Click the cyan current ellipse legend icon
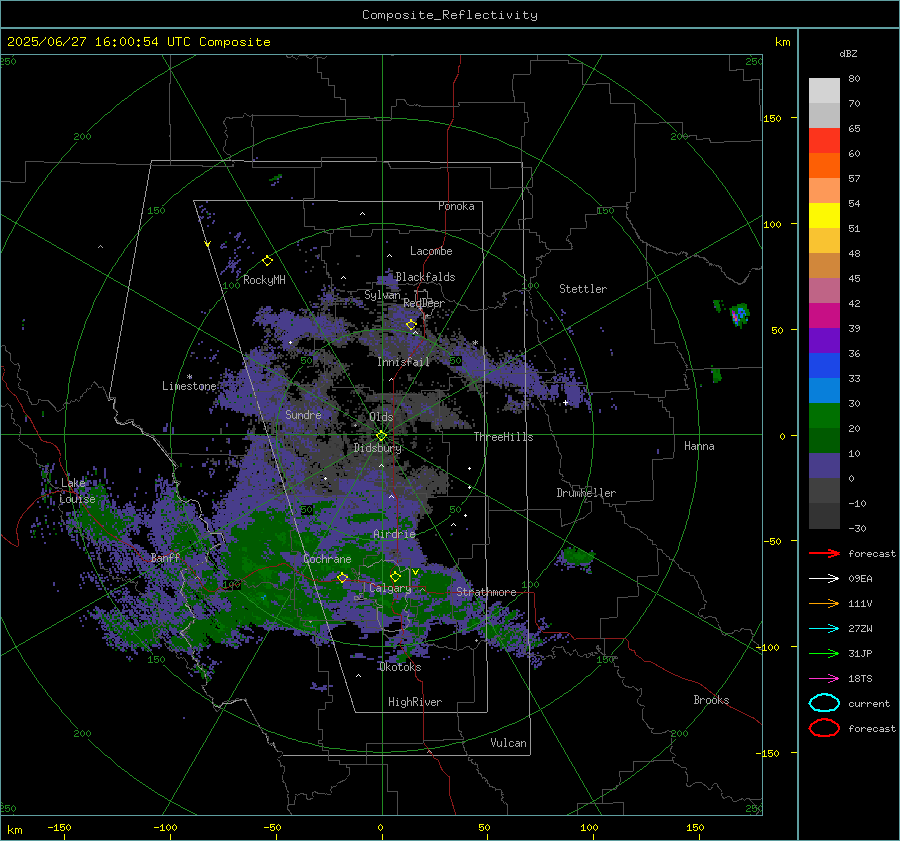900x841 pixels. coord(824,703)
